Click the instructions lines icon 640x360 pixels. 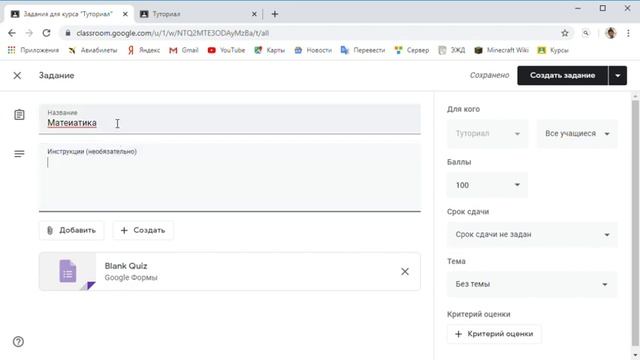(x=19, y=154)
